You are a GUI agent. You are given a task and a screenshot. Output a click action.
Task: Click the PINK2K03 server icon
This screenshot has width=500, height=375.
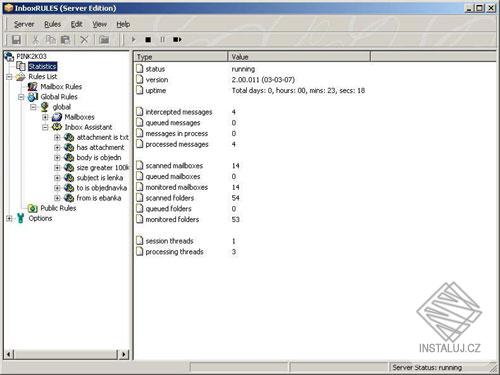click(x=9, y=56)
